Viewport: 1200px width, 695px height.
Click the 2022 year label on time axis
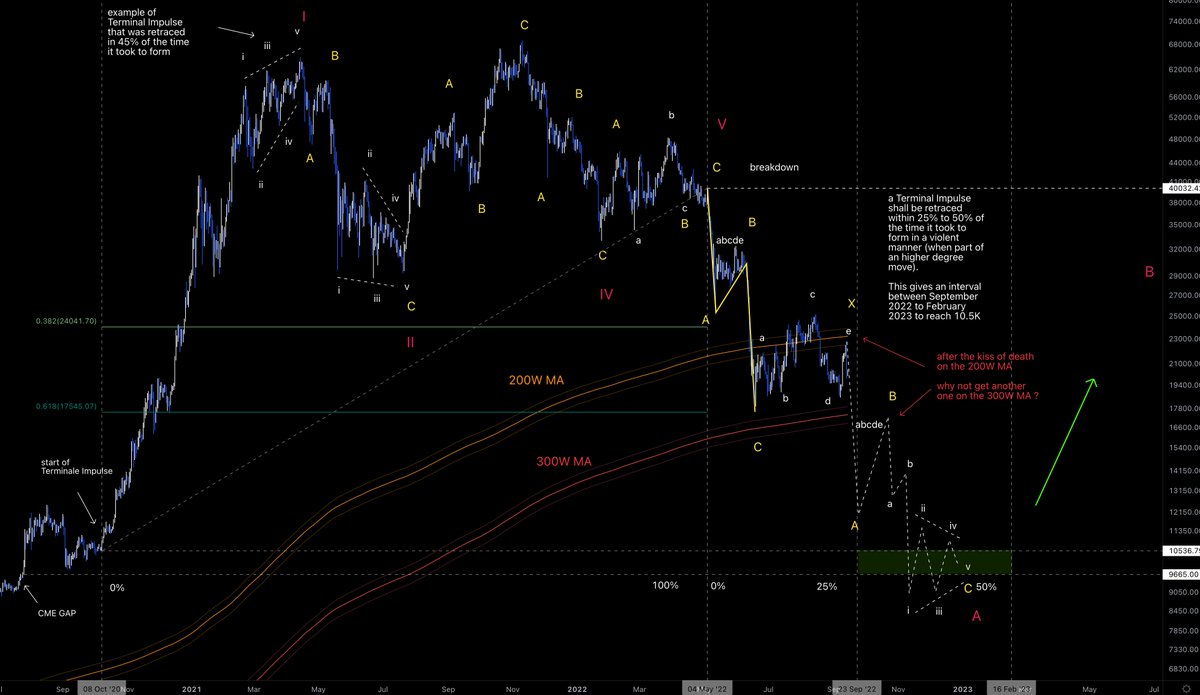point(578,689)
